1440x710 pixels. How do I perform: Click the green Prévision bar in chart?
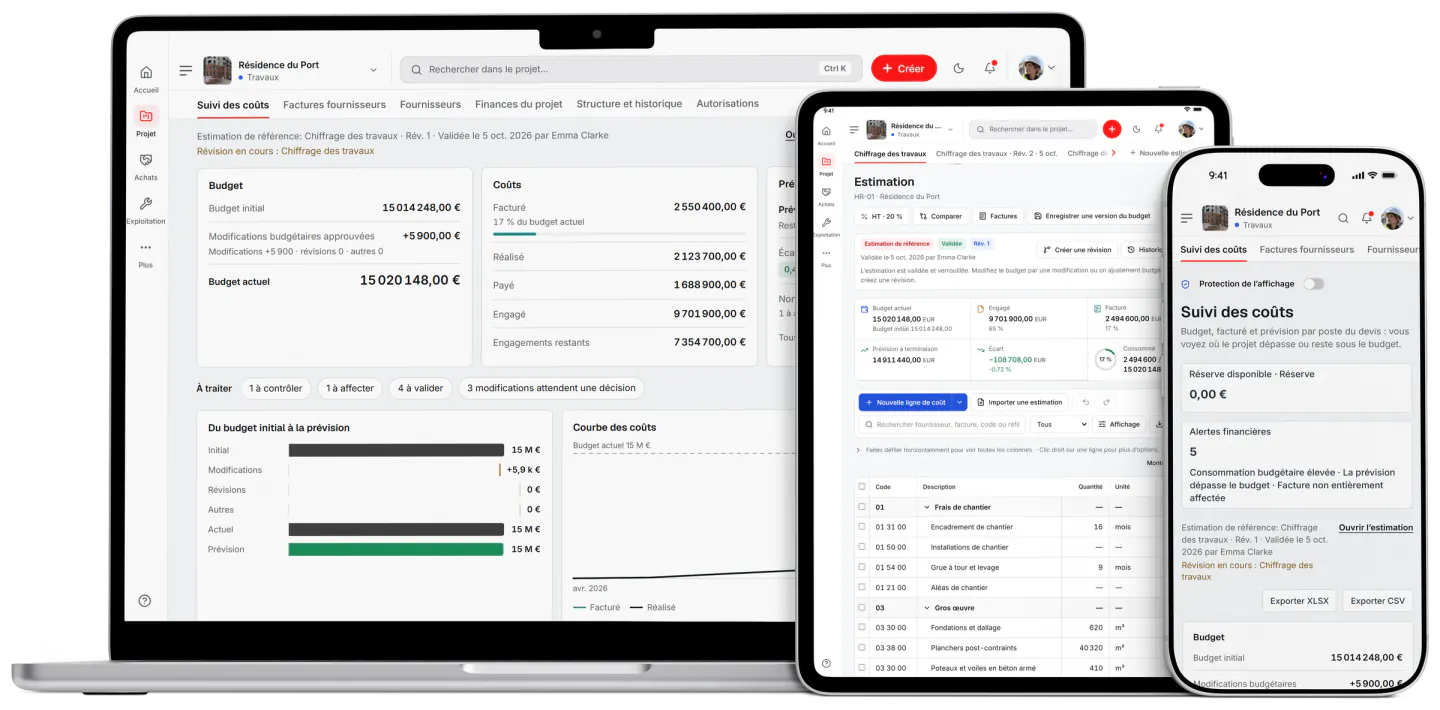coord(396,549)
